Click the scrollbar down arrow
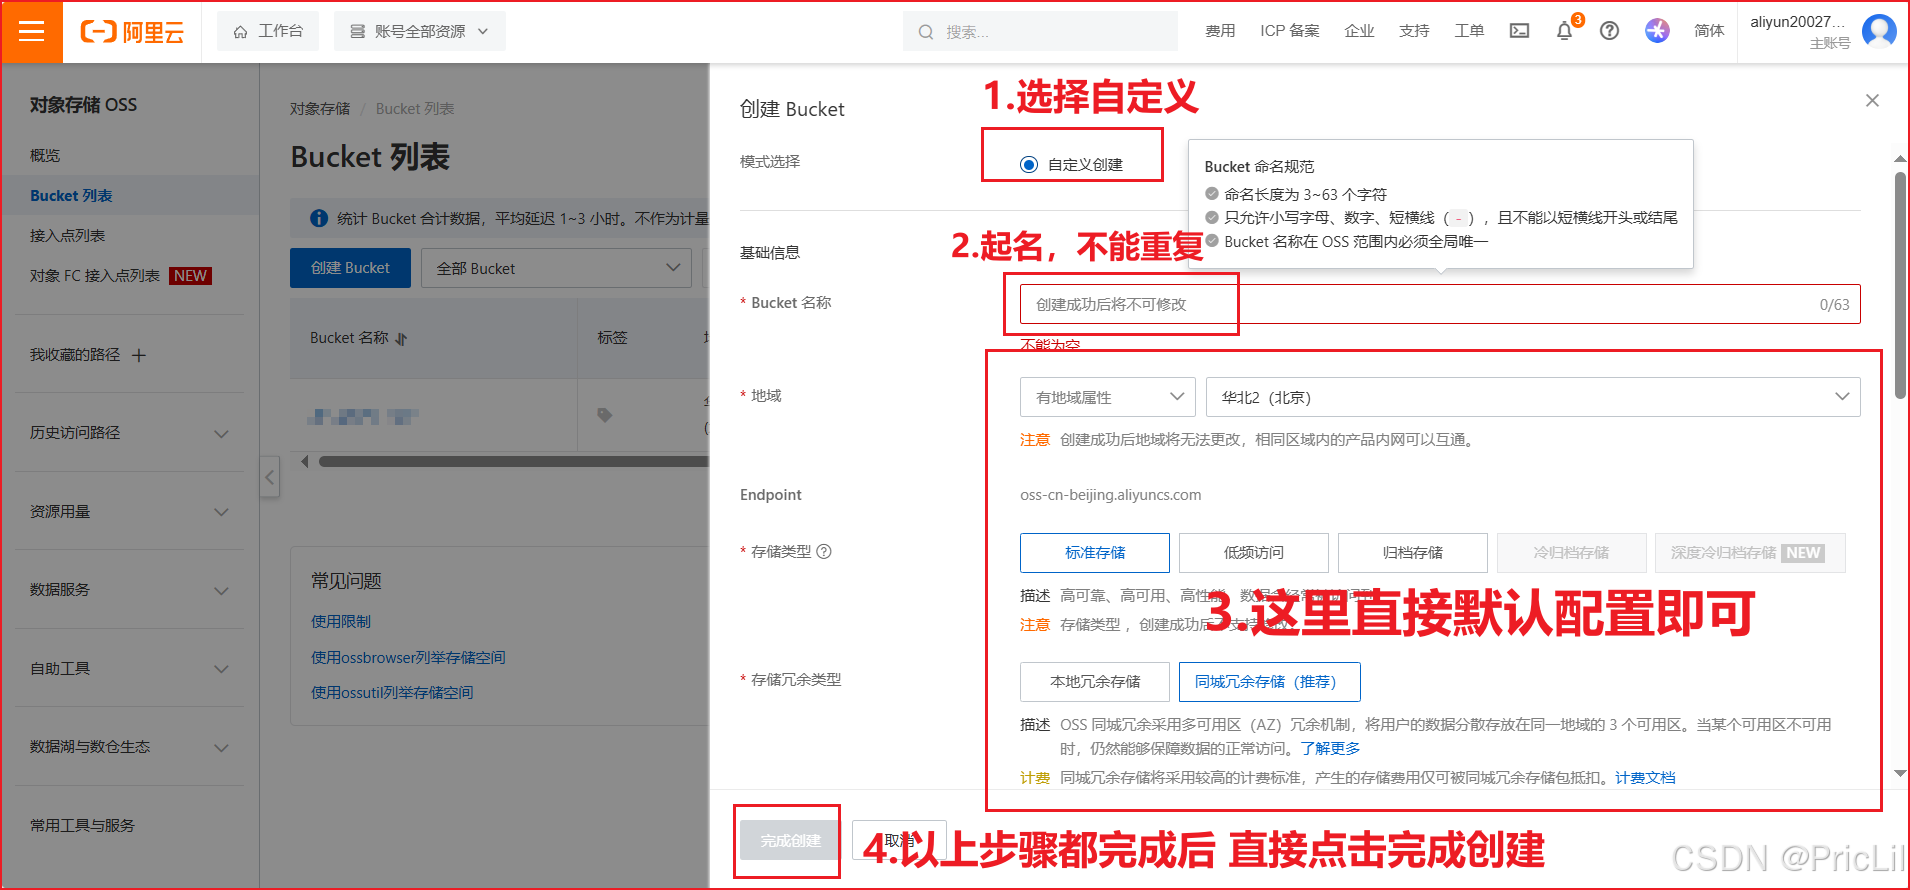 (1900, 773)
